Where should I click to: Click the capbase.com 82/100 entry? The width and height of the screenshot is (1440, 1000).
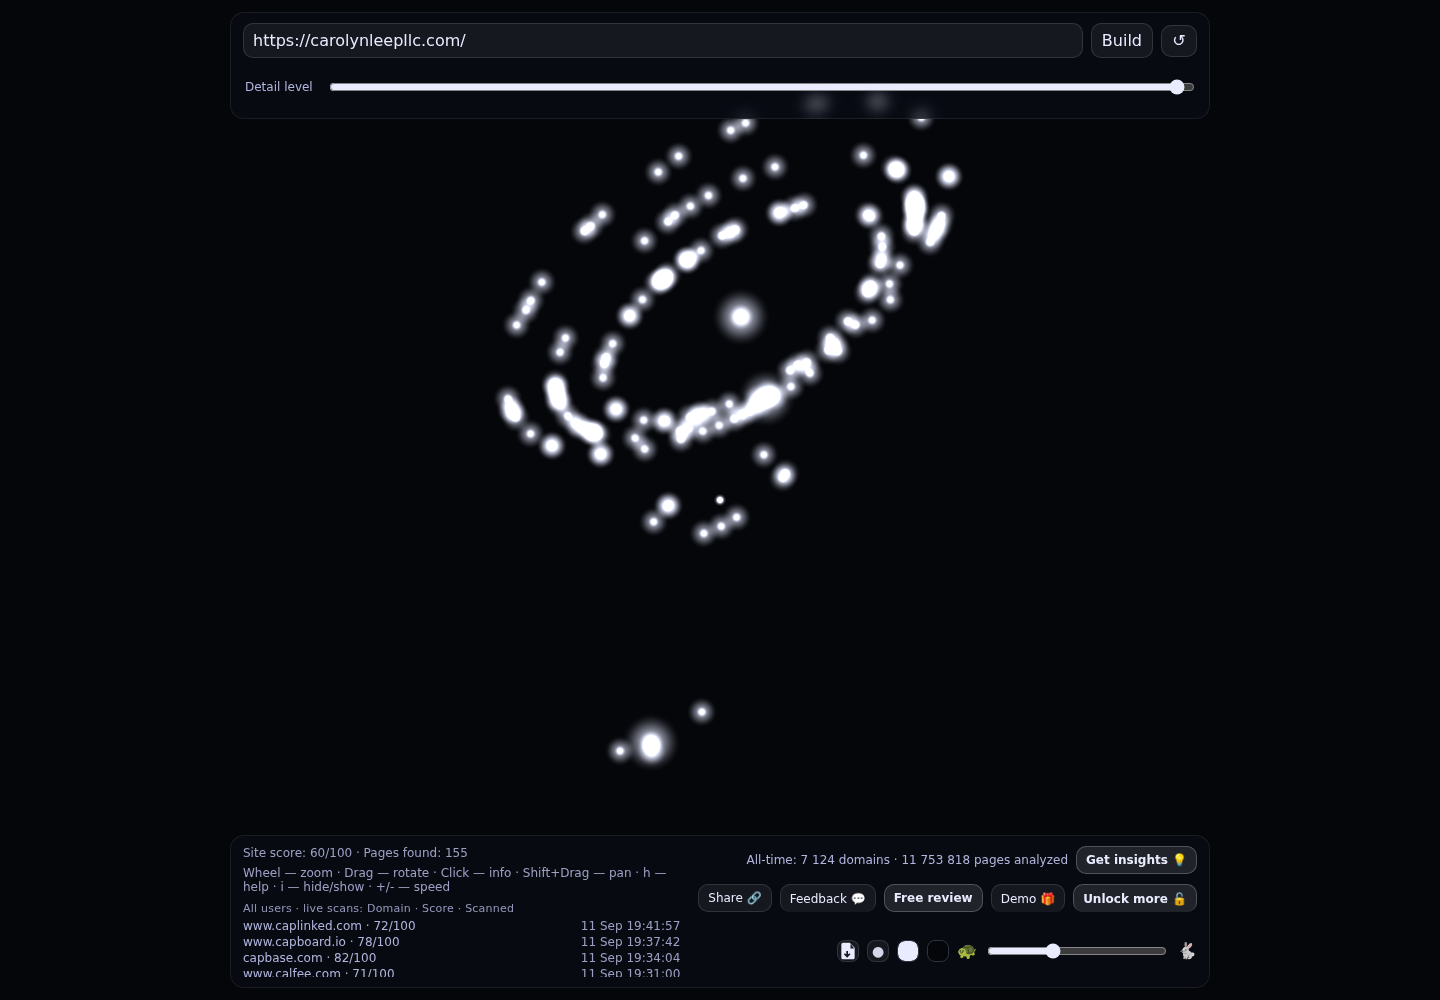click(461, 958)
